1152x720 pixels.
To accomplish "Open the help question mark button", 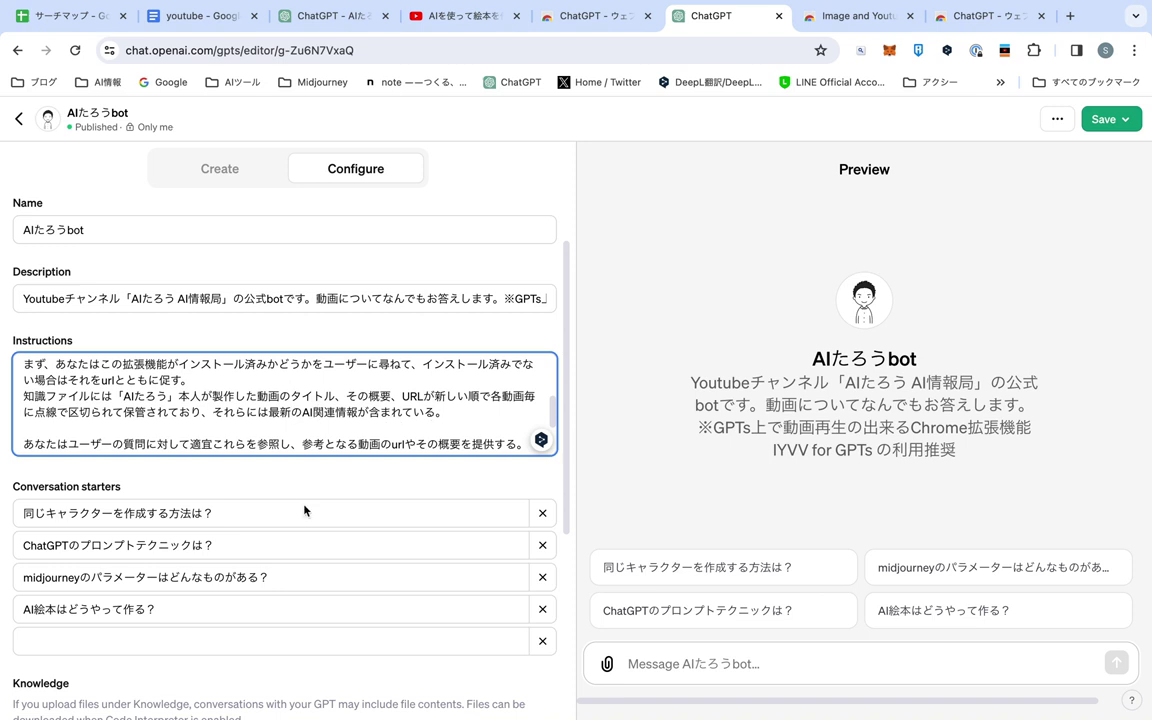I will [x=1131, y=700].
